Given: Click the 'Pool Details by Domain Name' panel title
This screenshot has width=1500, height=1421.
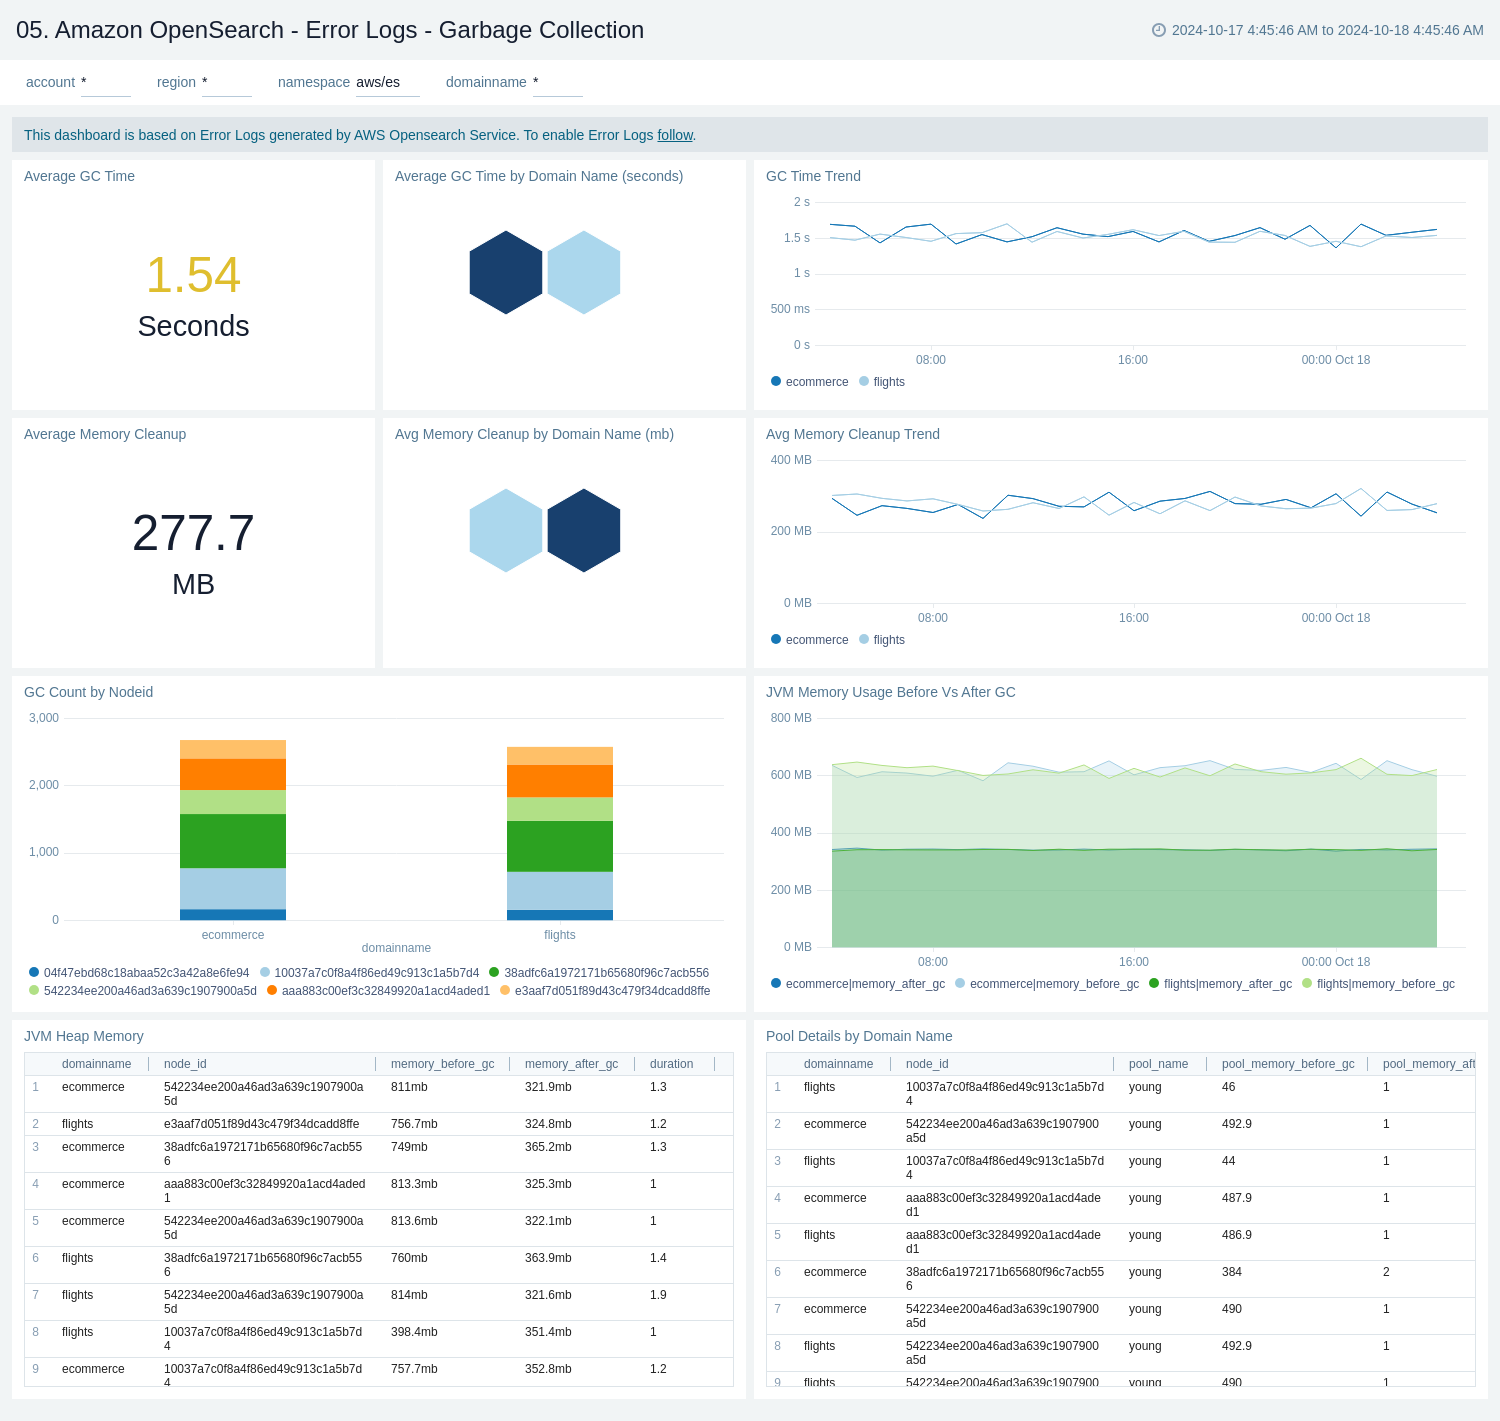Looking at the screenshot, I should [859, 1036].
